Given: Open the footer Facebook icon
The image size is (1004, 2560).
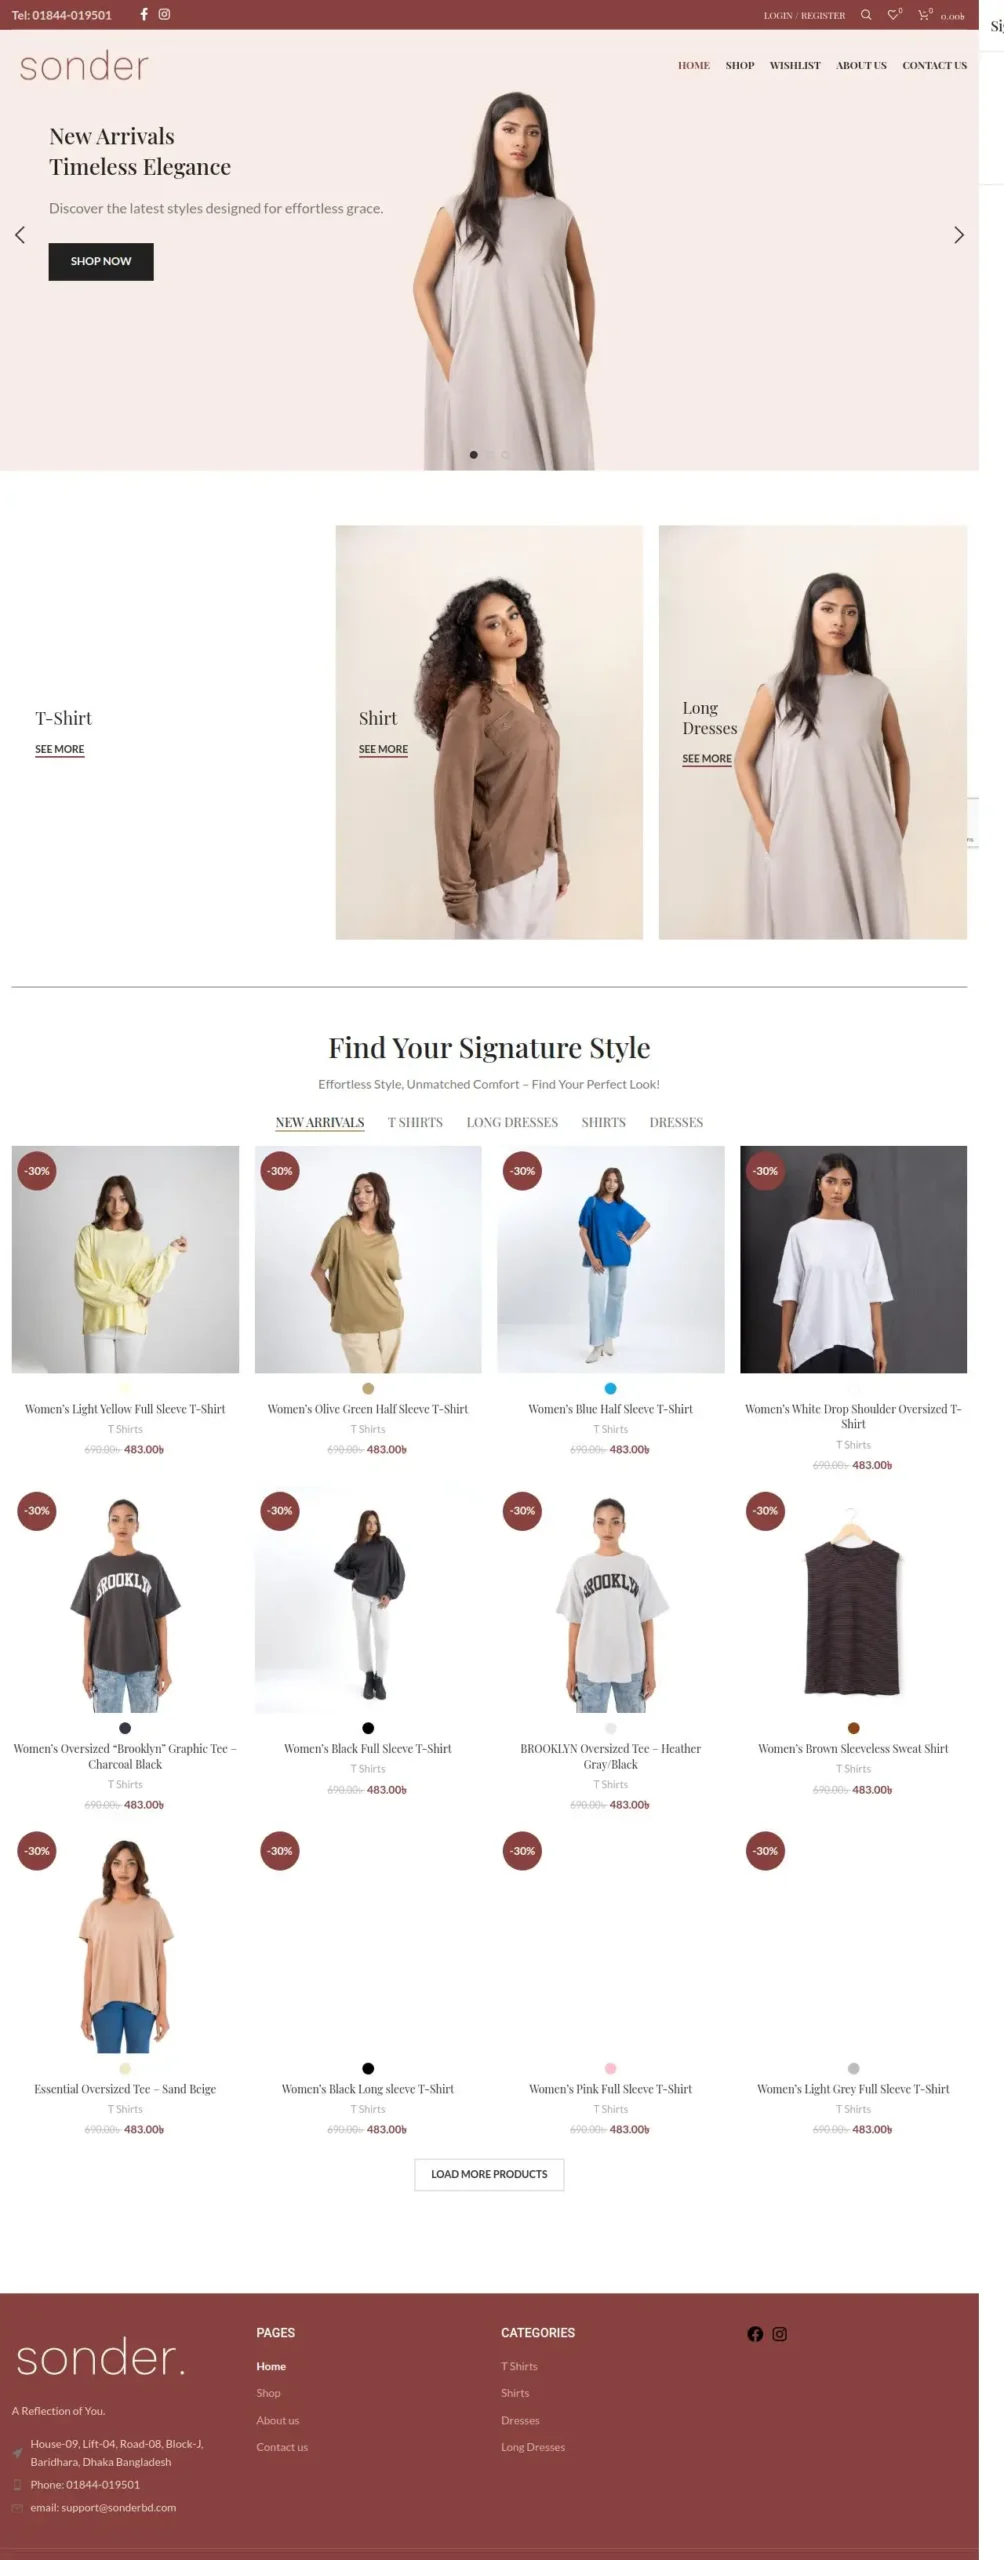Looking at the screenshot, I should tap(755, 2334).
